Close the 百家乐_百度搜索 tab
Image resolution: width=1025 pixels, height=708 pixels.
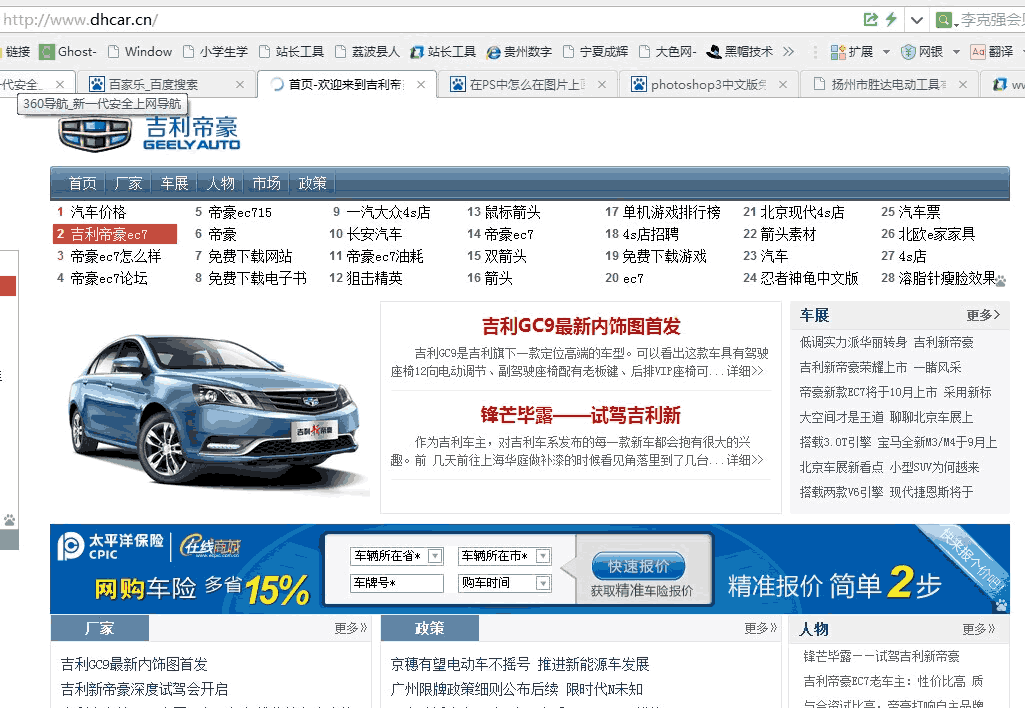[240, 85]
